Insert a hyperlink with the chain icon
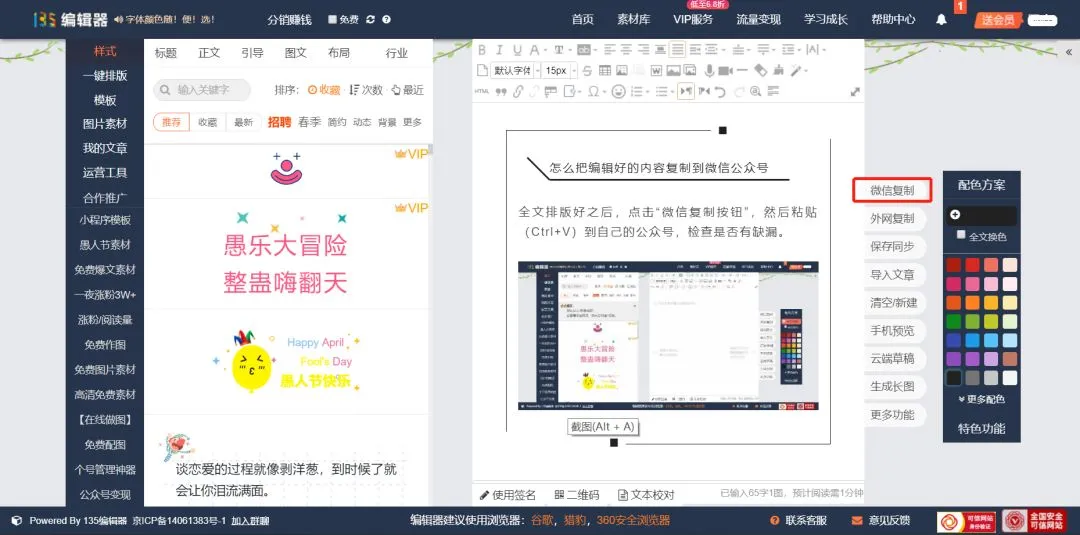Screen dimensions: 1080x535 (518, 91)
